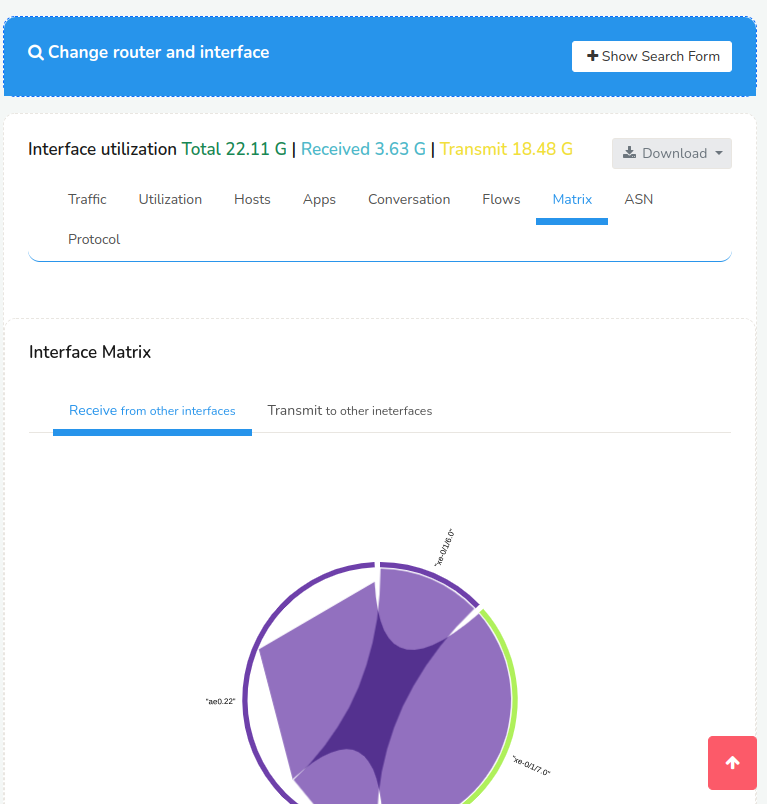Screen dimensions: 767x804
Task: Go to the Apps tab
Action: (x=319, y=199)
